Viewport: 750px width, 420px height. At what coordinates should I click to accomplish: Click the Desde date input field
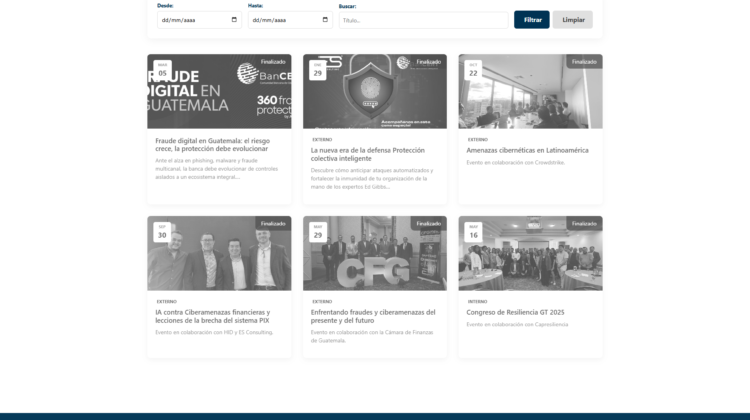[190, 20]
